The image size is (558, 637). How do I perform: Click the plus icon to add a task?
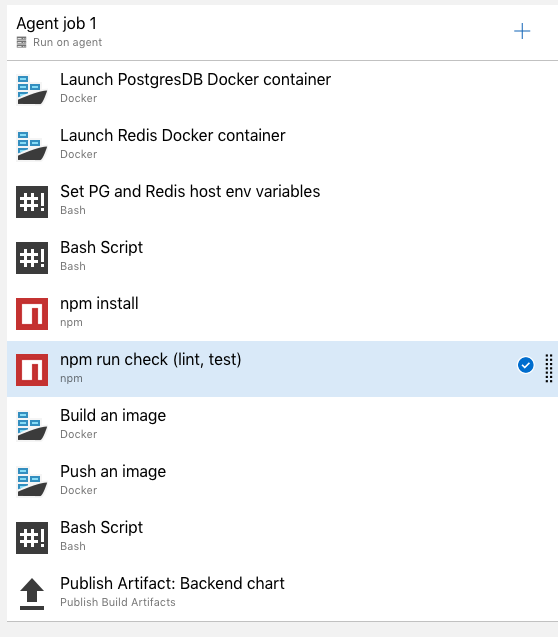[x=522, y=31]
